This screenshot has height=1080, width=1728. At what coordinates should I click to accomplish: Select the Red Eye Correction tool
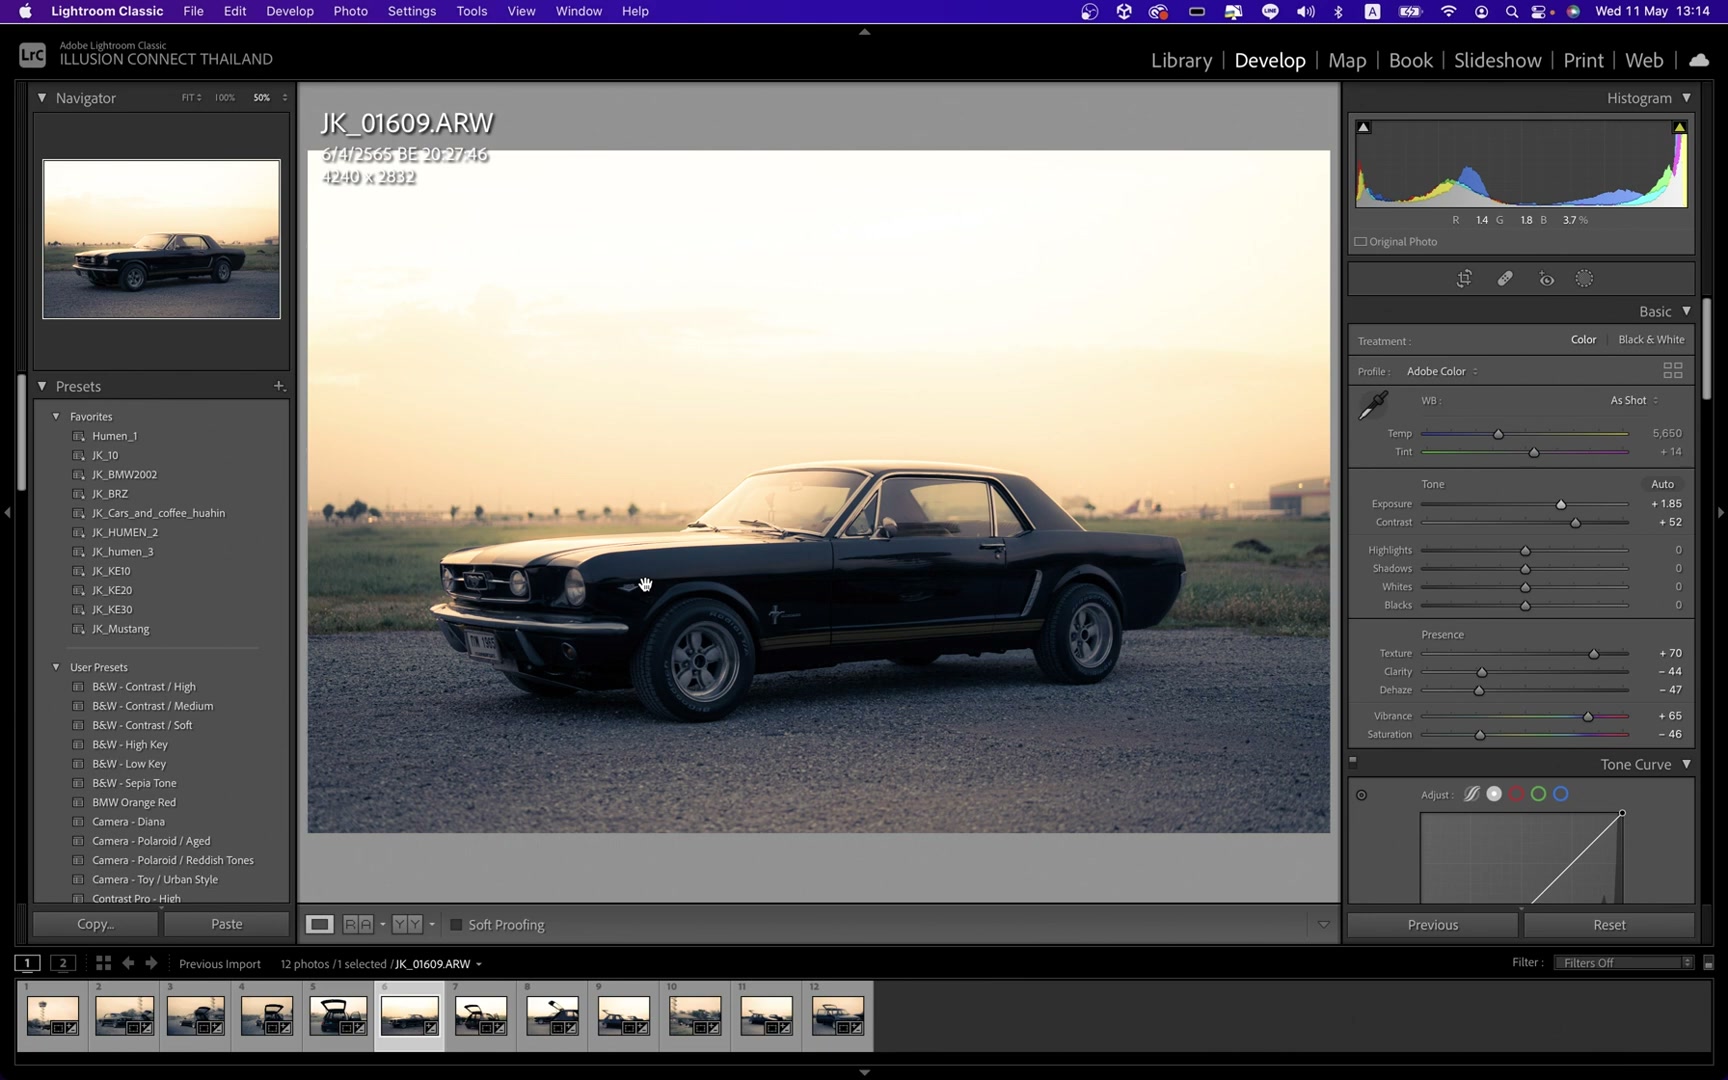(1546, 279)
